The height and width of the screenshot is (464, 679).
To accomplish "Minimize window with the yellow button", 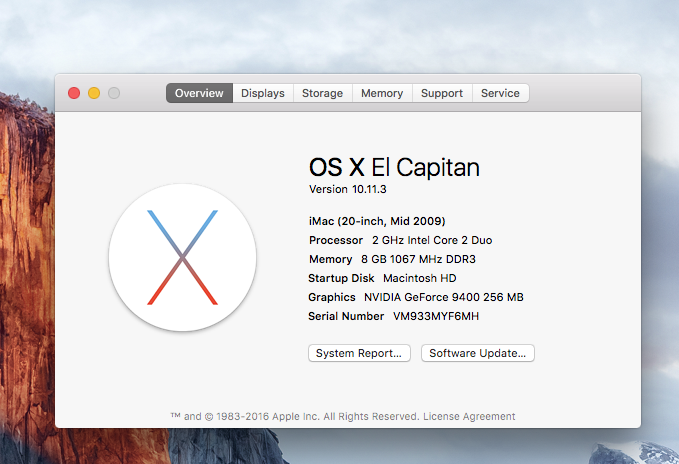I will (x=94, y=93).
